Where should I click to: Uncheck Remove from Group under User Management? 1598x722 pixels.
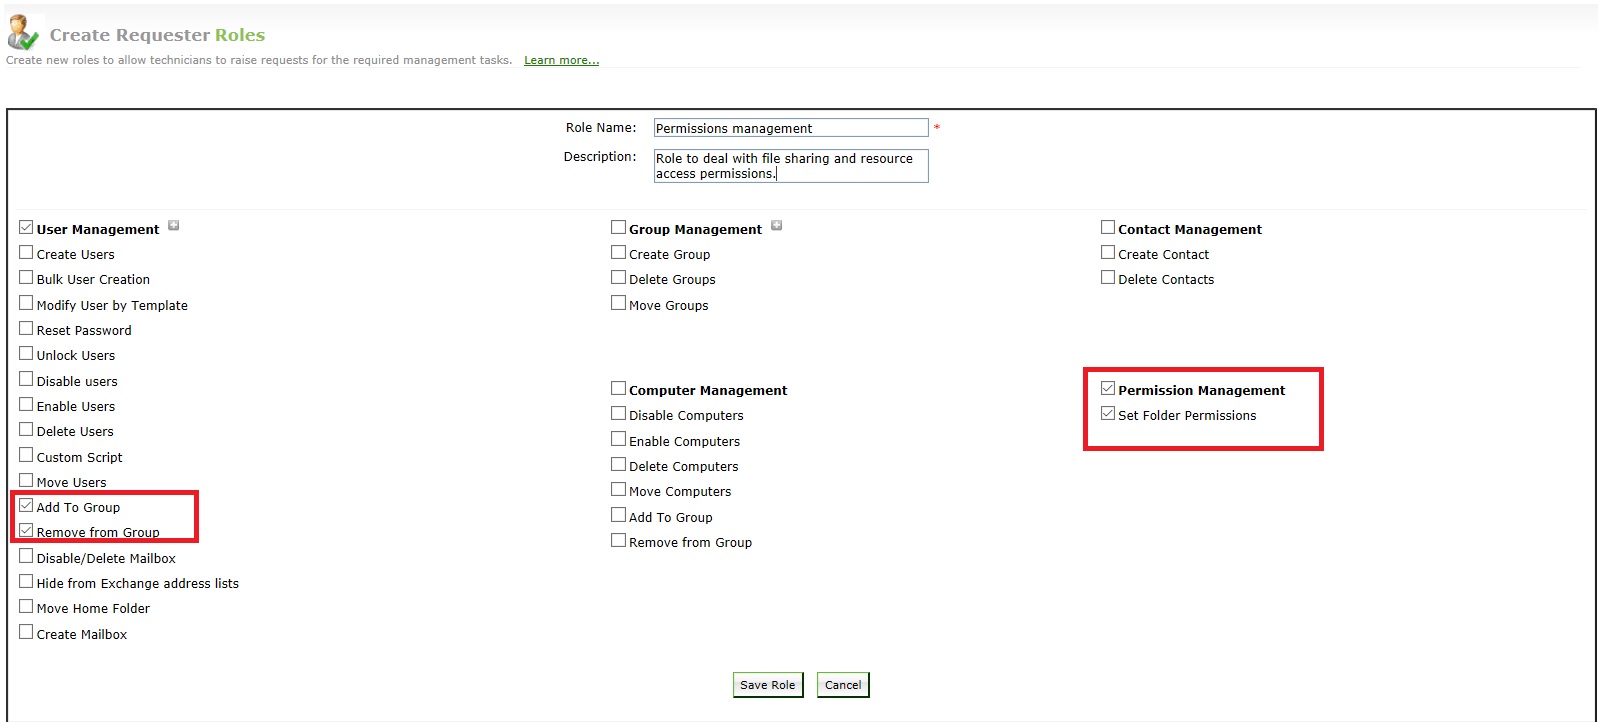click(x=26, y=531)
